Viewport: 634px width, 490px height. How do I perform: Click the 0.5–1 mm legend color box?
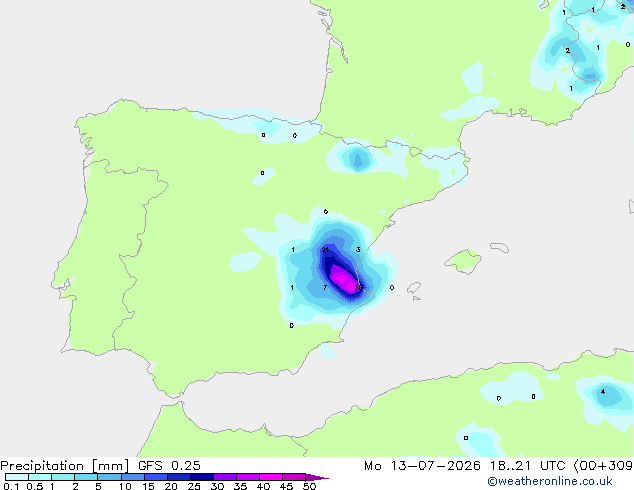(x=40, y=477)
